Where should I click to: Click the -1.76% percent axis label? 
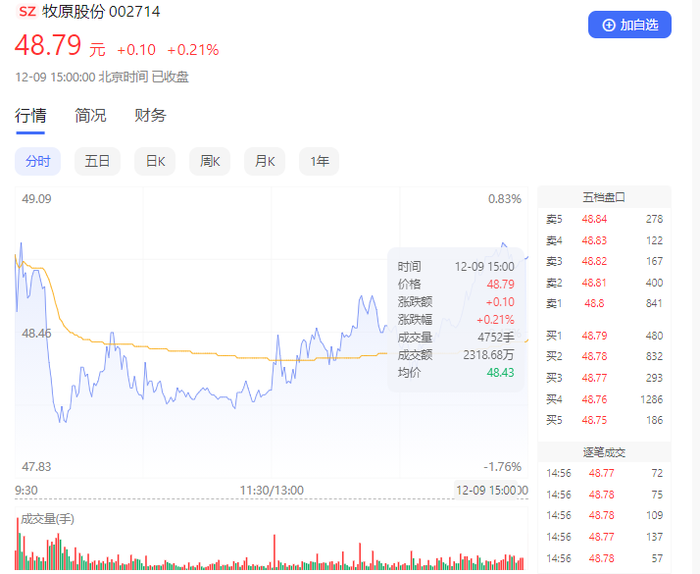503,467
